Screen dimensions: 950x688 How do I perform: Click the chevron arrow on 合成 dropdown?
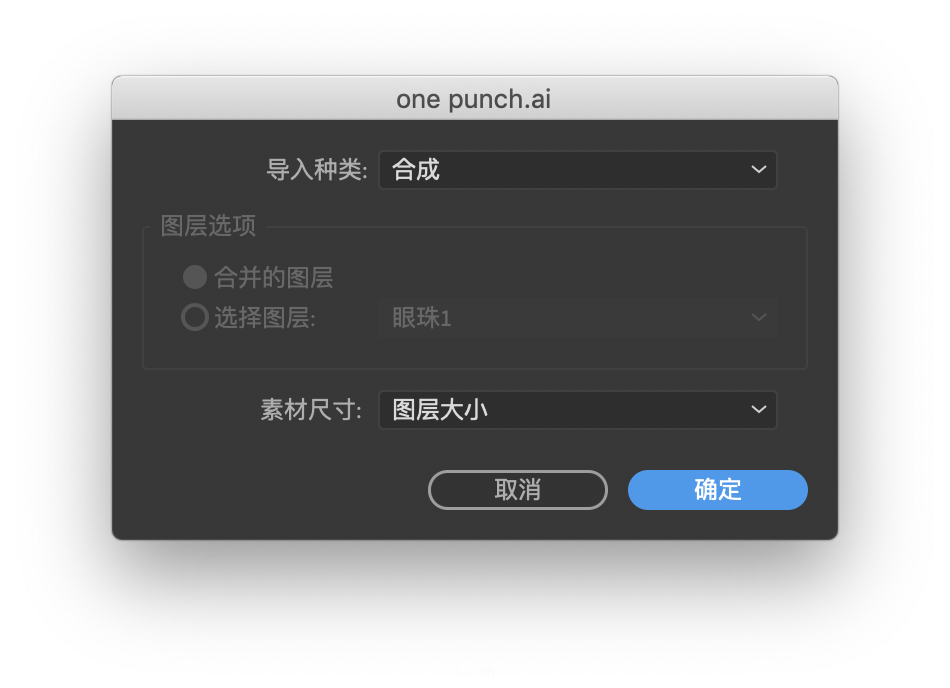(x=759, y=170)
